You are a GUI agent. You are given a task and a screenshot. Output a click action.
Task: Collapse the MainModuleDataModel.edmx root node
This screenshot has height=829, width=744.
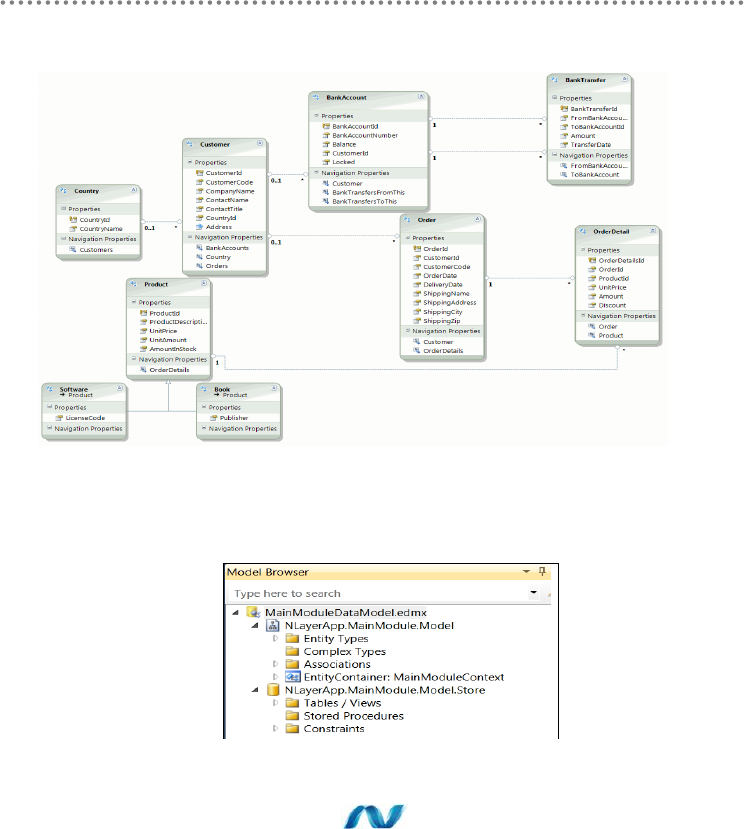pyautogui.click(x=236, y=613)
